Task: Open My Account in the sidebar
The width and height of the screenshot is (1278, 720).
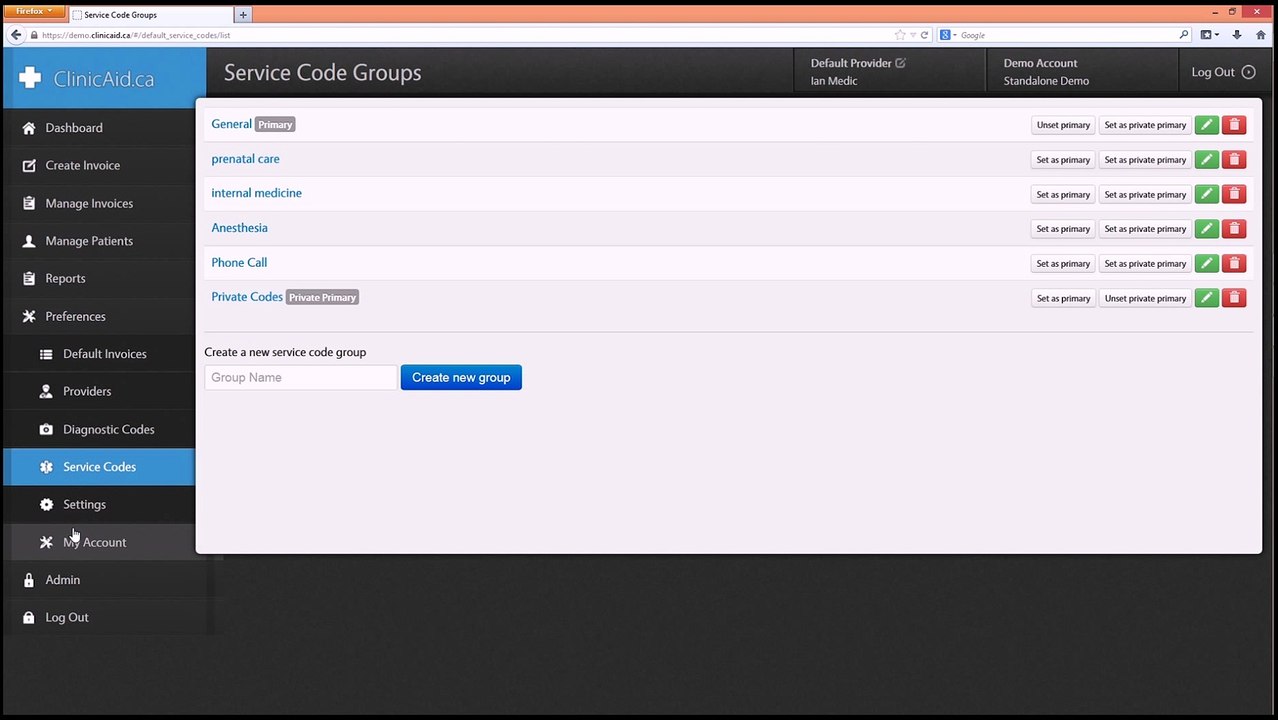Action: click(98, 542)
